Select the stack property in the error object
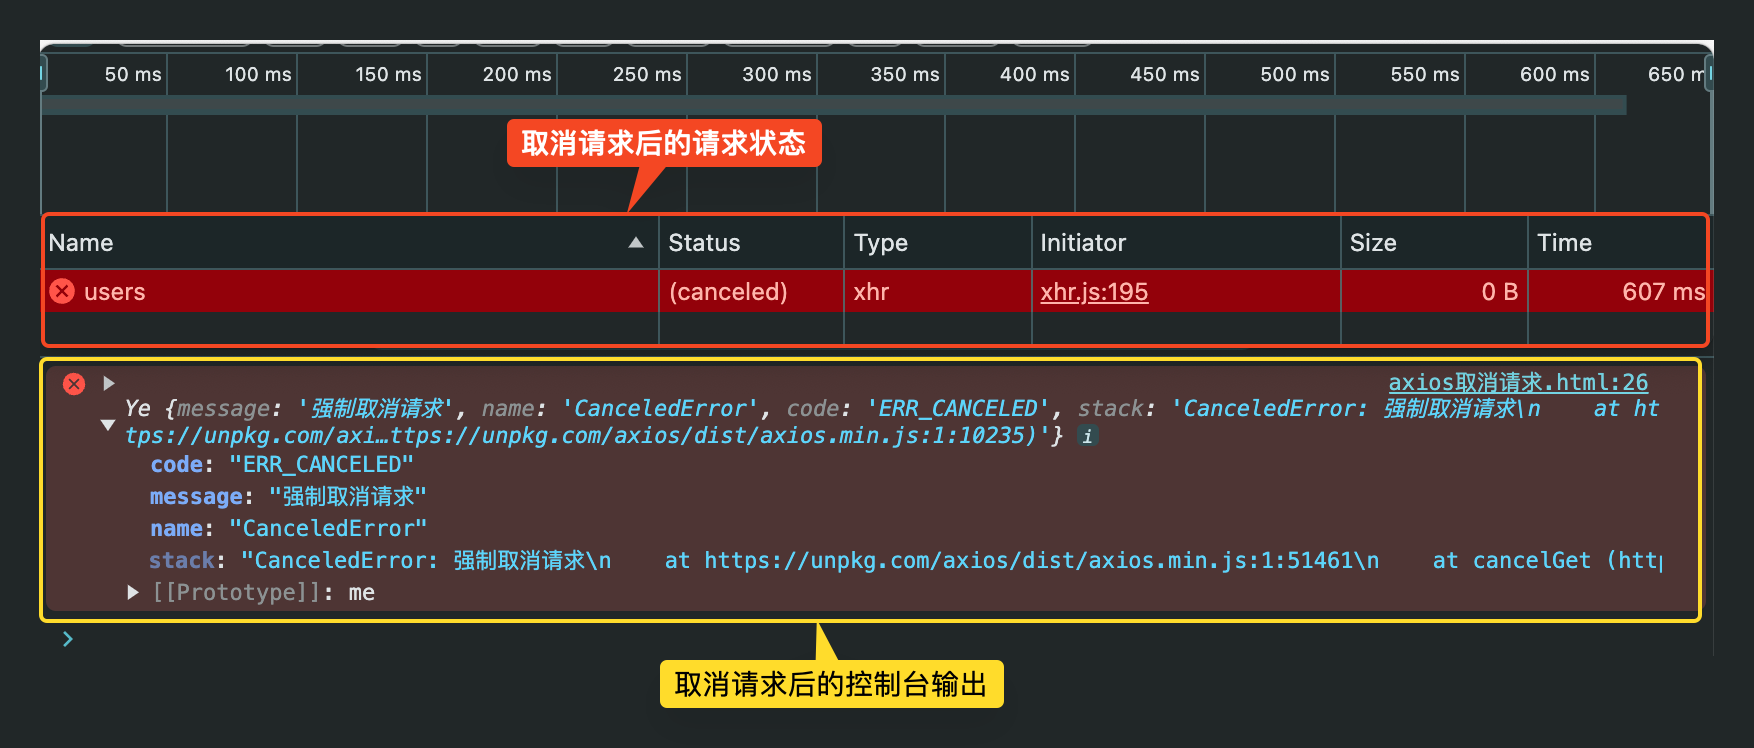 pyautogui.click(x=182, y=560)
